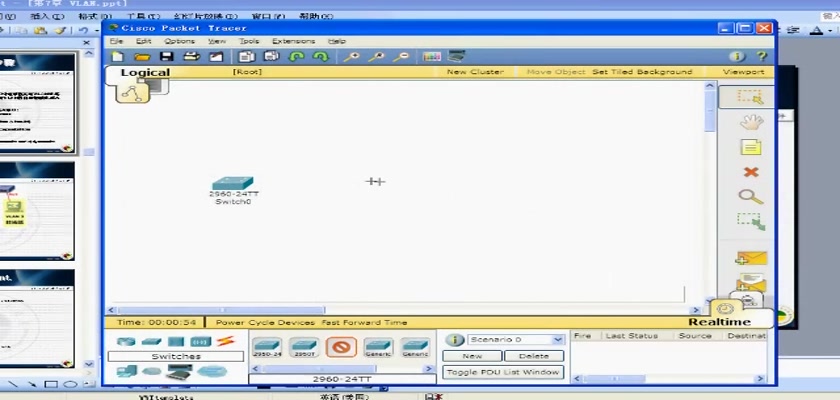Open the Options menu
Viewport: 840px width, 400px height.
click(179, 41)
